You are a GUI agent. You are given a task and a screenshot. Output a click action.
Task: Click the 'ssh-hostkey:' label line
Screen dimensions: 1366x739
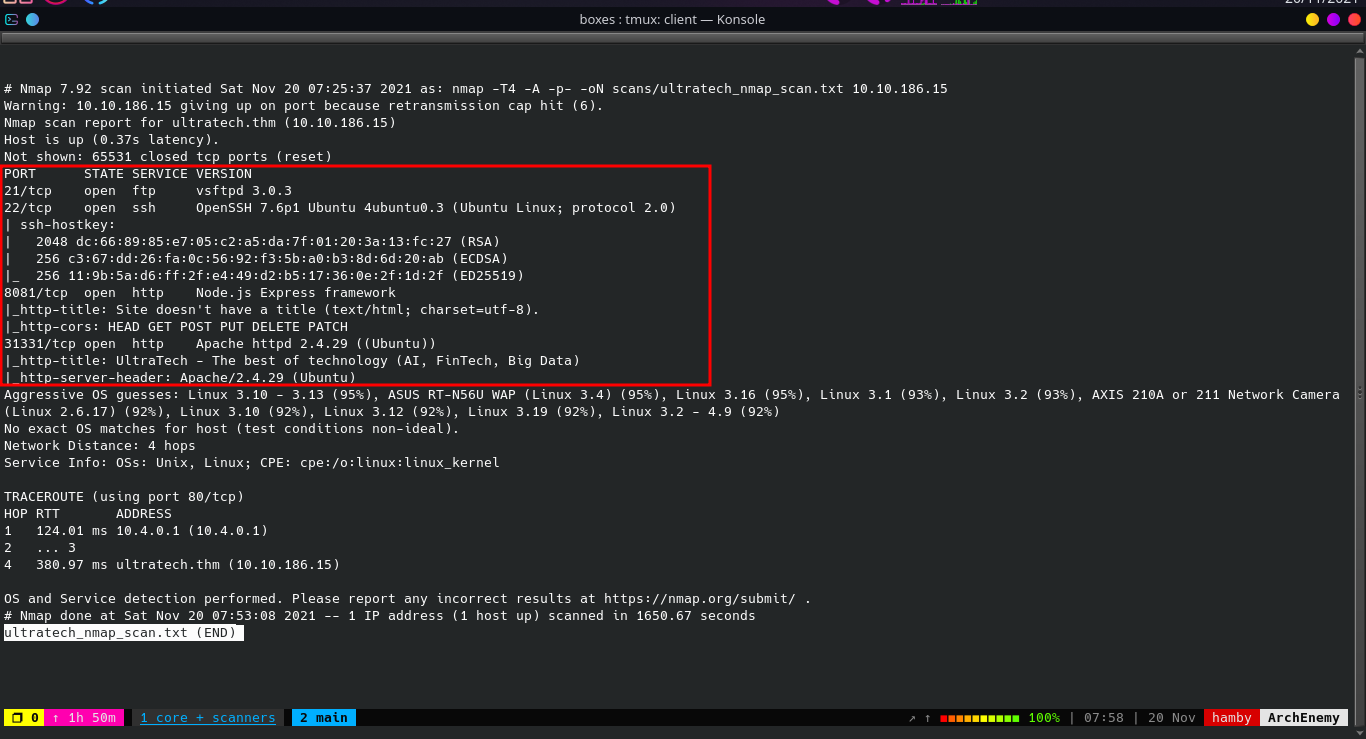(60, 224)
